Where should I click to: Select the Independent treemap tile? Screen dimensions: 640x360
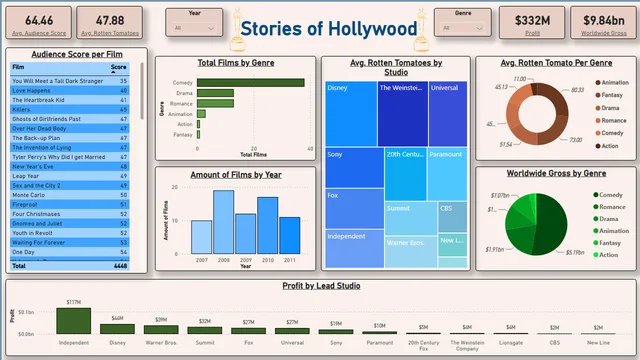[355, 249]
